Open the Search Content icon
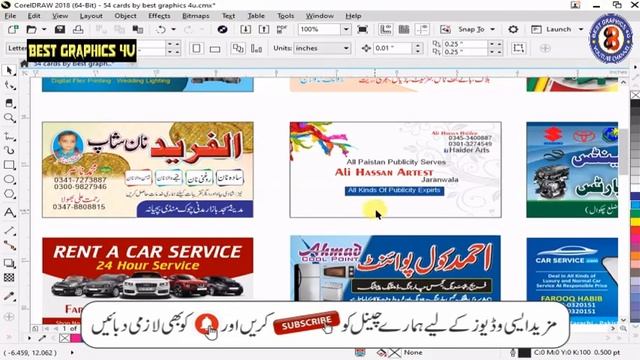This screenshot has height=360, width=640. (222, 29)
